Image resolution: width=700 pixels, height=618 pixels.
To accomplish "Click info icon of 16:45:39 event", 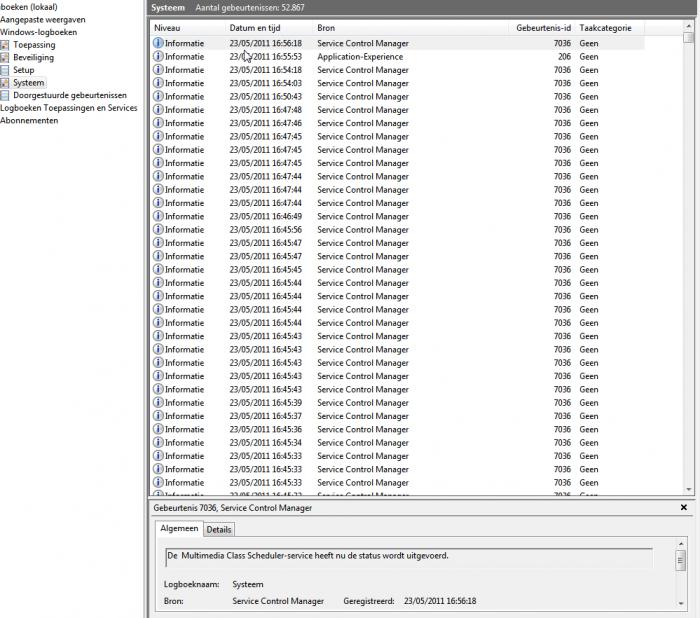I will pos(158,402).
